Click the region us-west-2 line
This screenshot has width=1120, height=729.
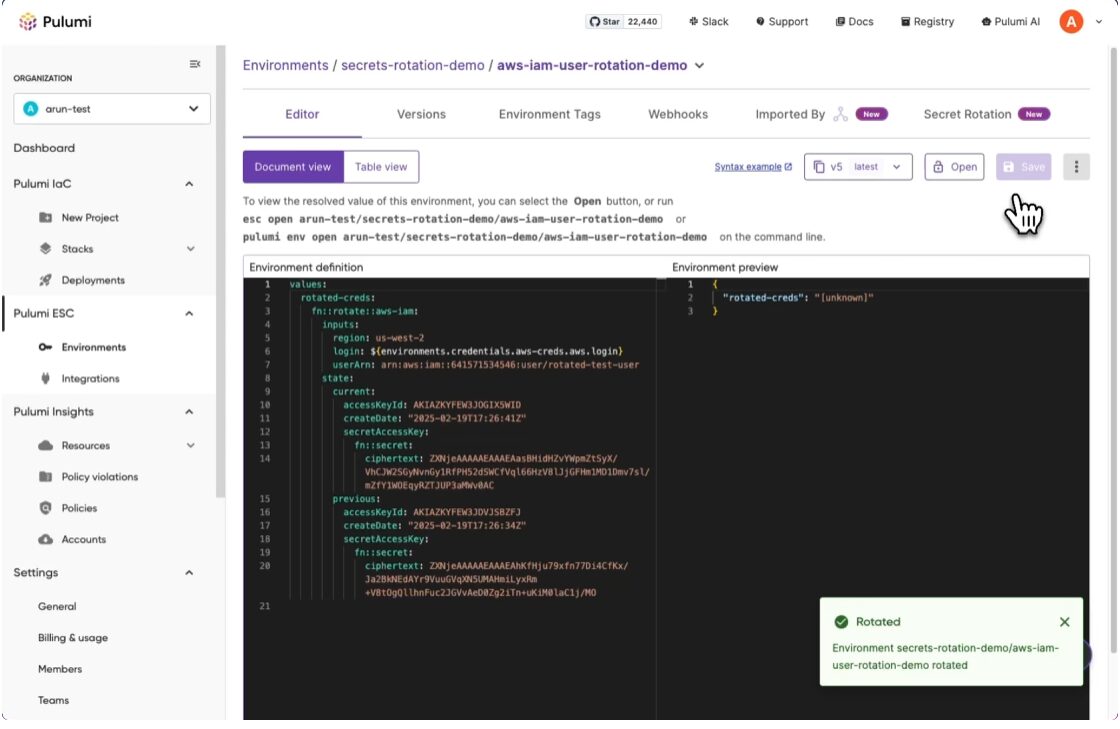pos(379,338)
